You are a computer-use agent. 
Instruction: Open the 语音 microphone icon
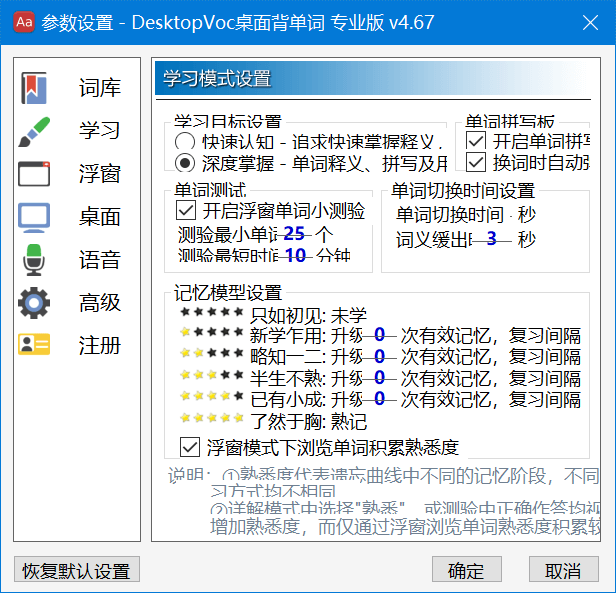(34, 259)
